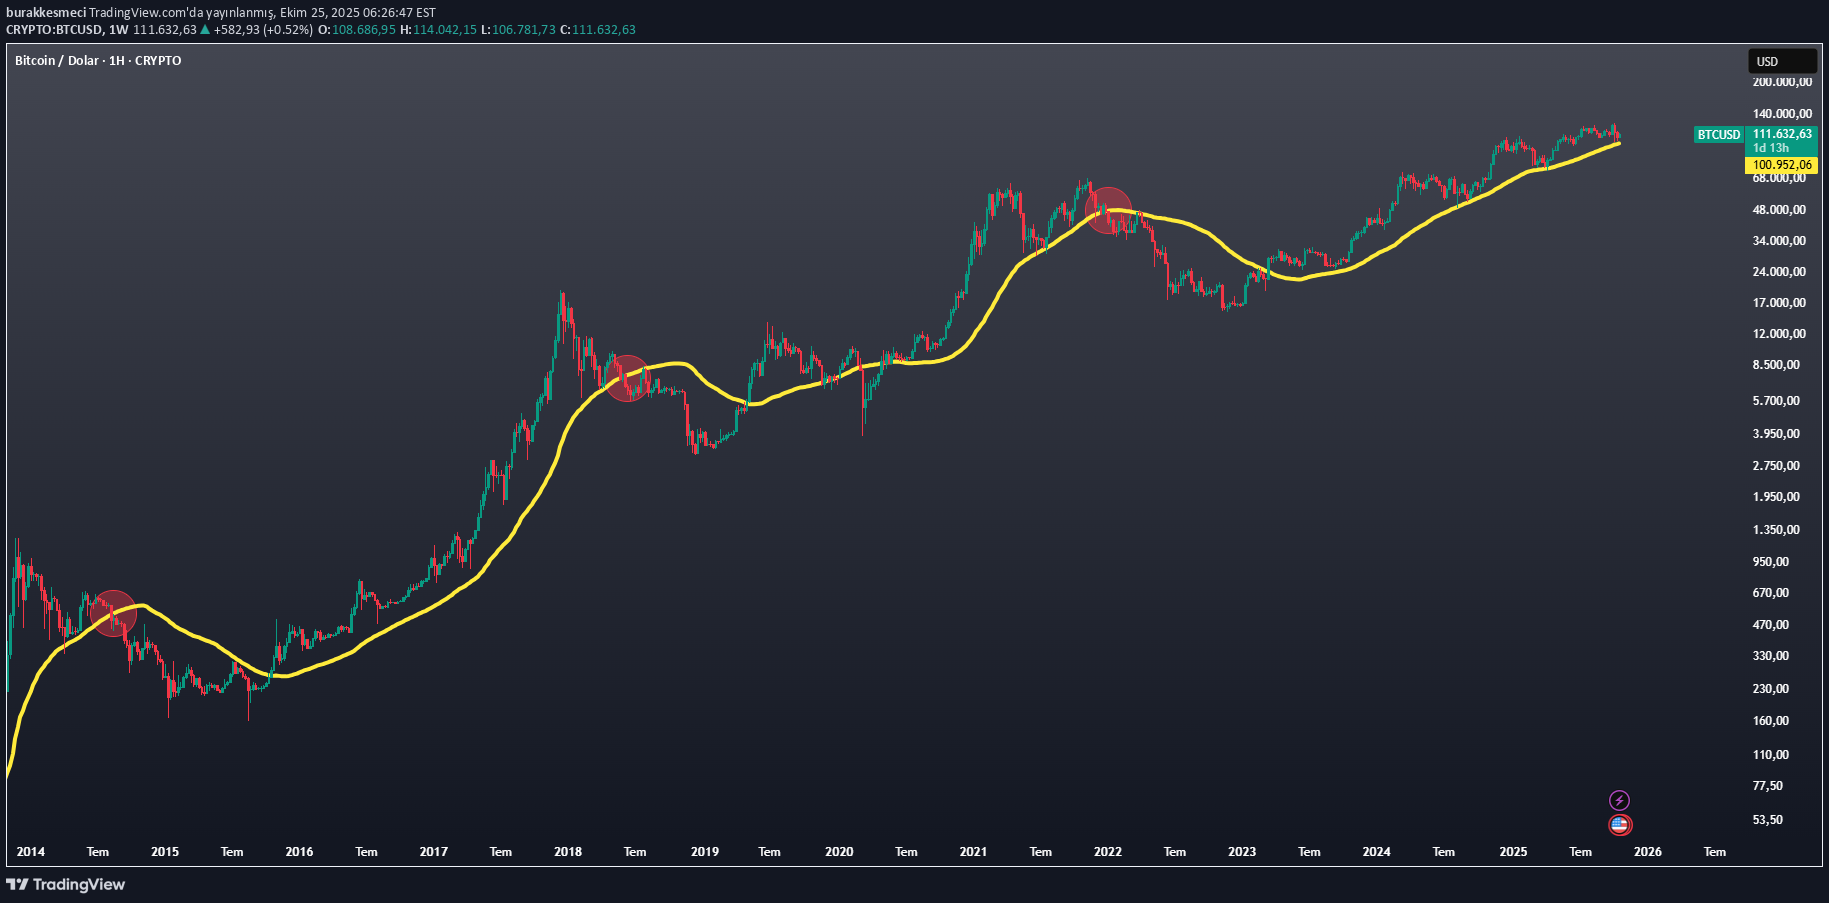This screenshot has height=903, width=1829.
Task: Click the 2026 label on the date axis
Action: pyautogui.click(x=1647, y=851)
